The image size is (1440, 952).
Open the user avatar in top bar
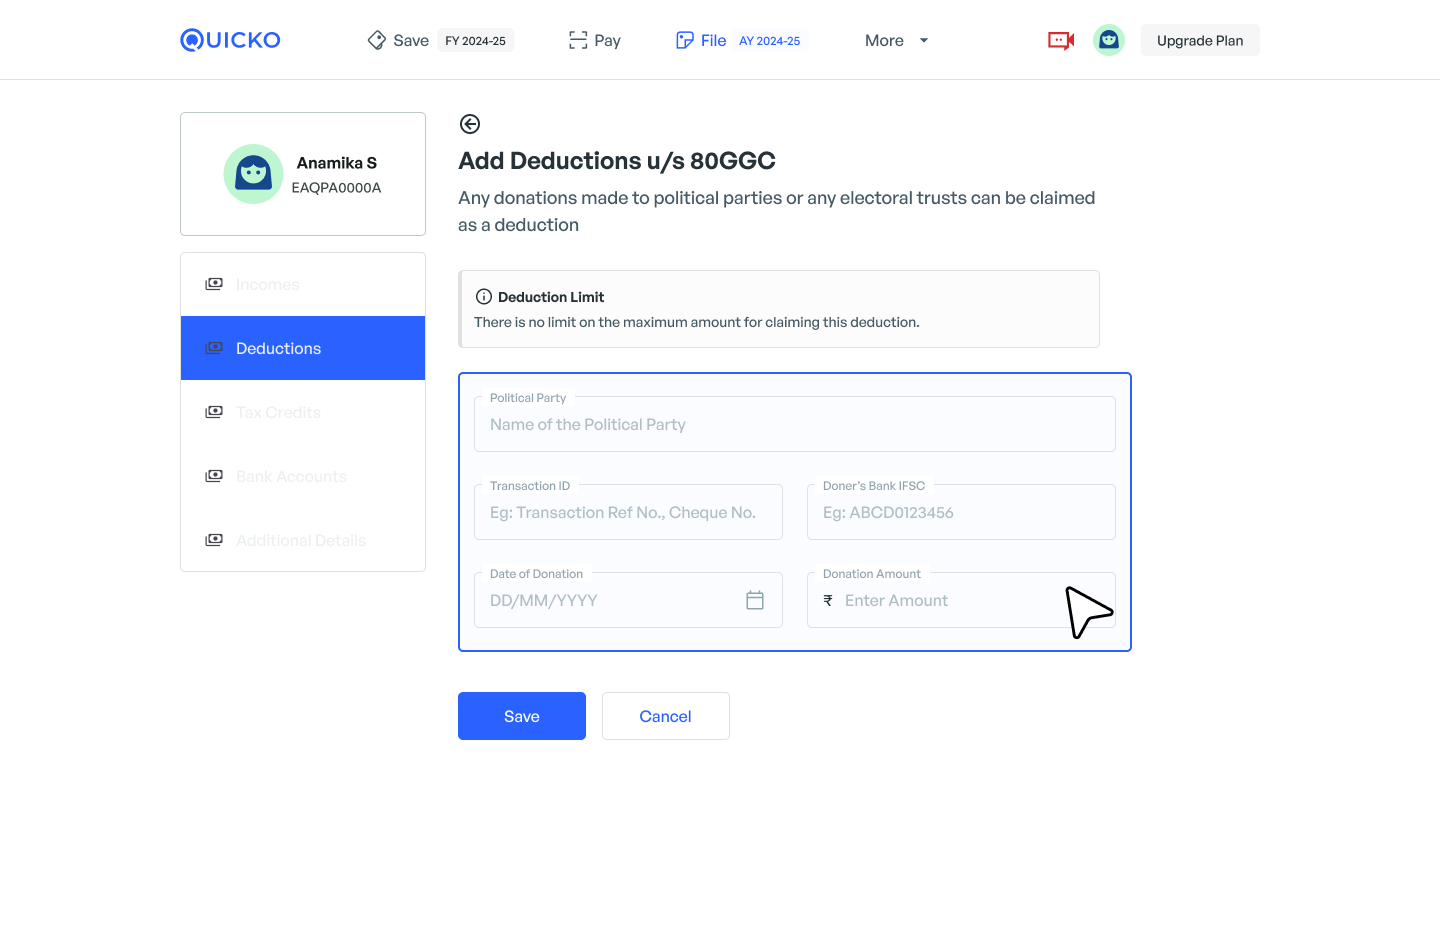[x=1108, y=40]
